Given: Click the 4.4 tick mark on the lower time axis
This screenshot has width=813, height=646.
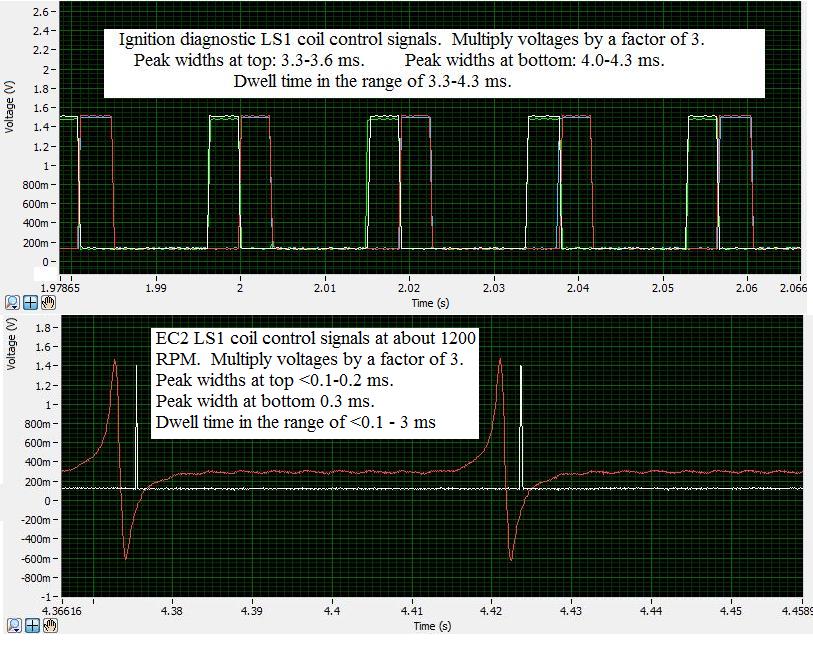Looking at the screenshot, I should 332,610.
